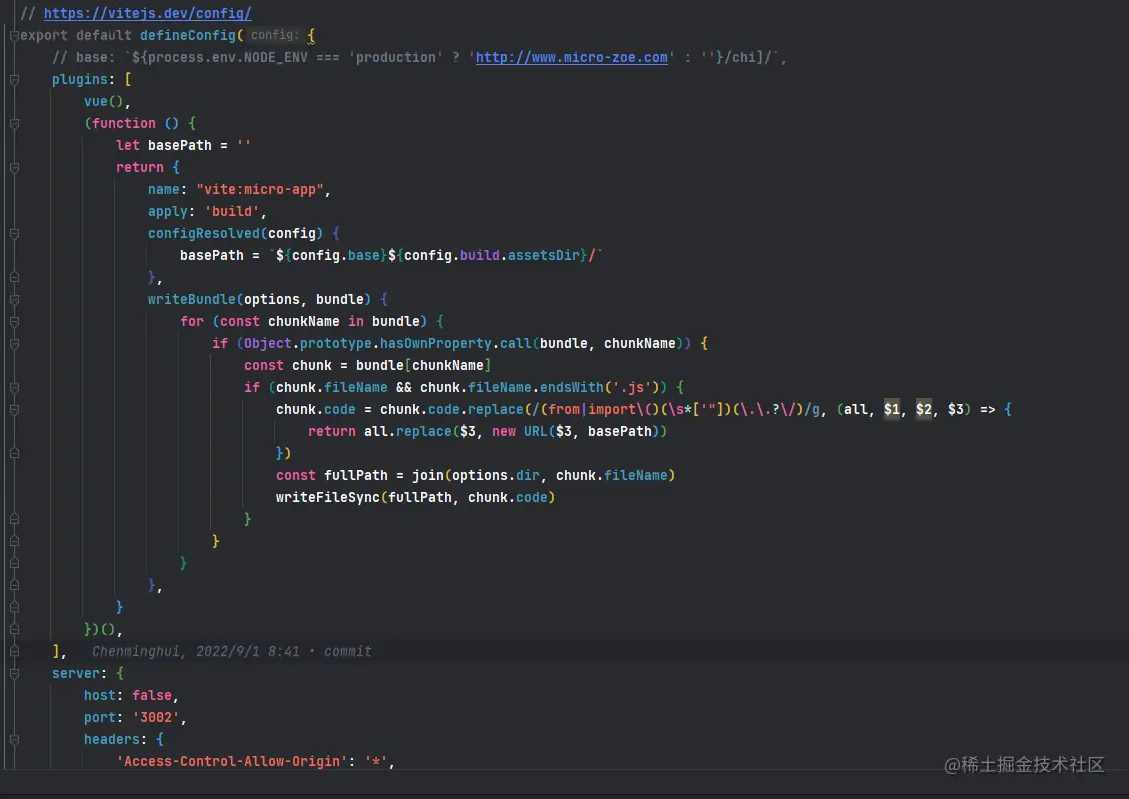
Task: Click the host property key
Action: click(99, 695)
